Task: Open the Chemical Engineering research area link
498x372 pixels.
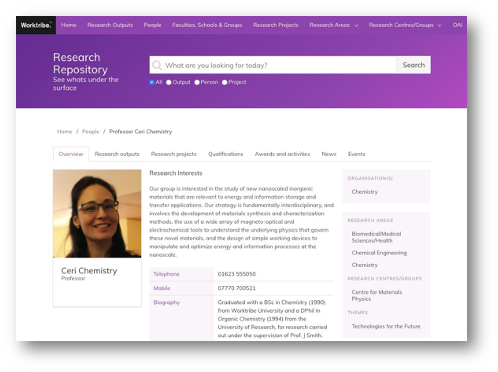Action: (379, 253)
